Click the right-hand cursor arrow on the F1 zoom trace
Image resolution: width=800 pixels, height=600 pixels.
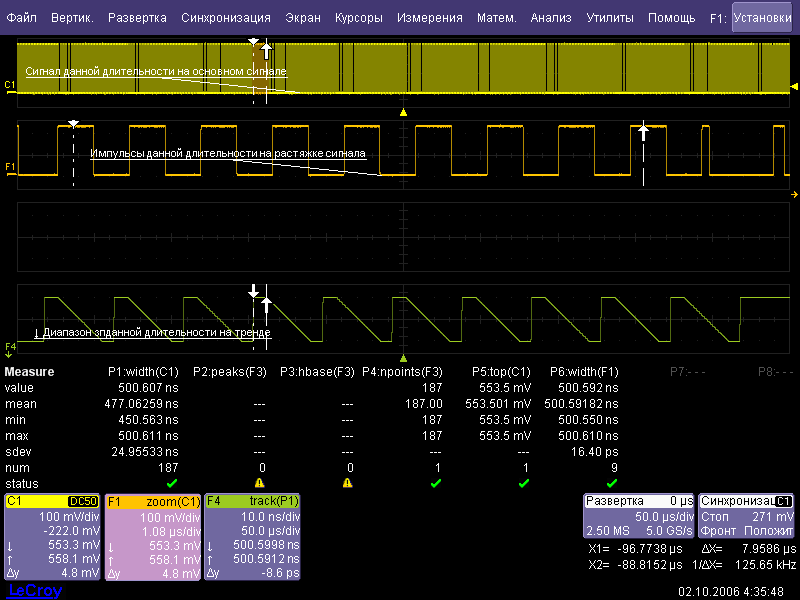643,131
